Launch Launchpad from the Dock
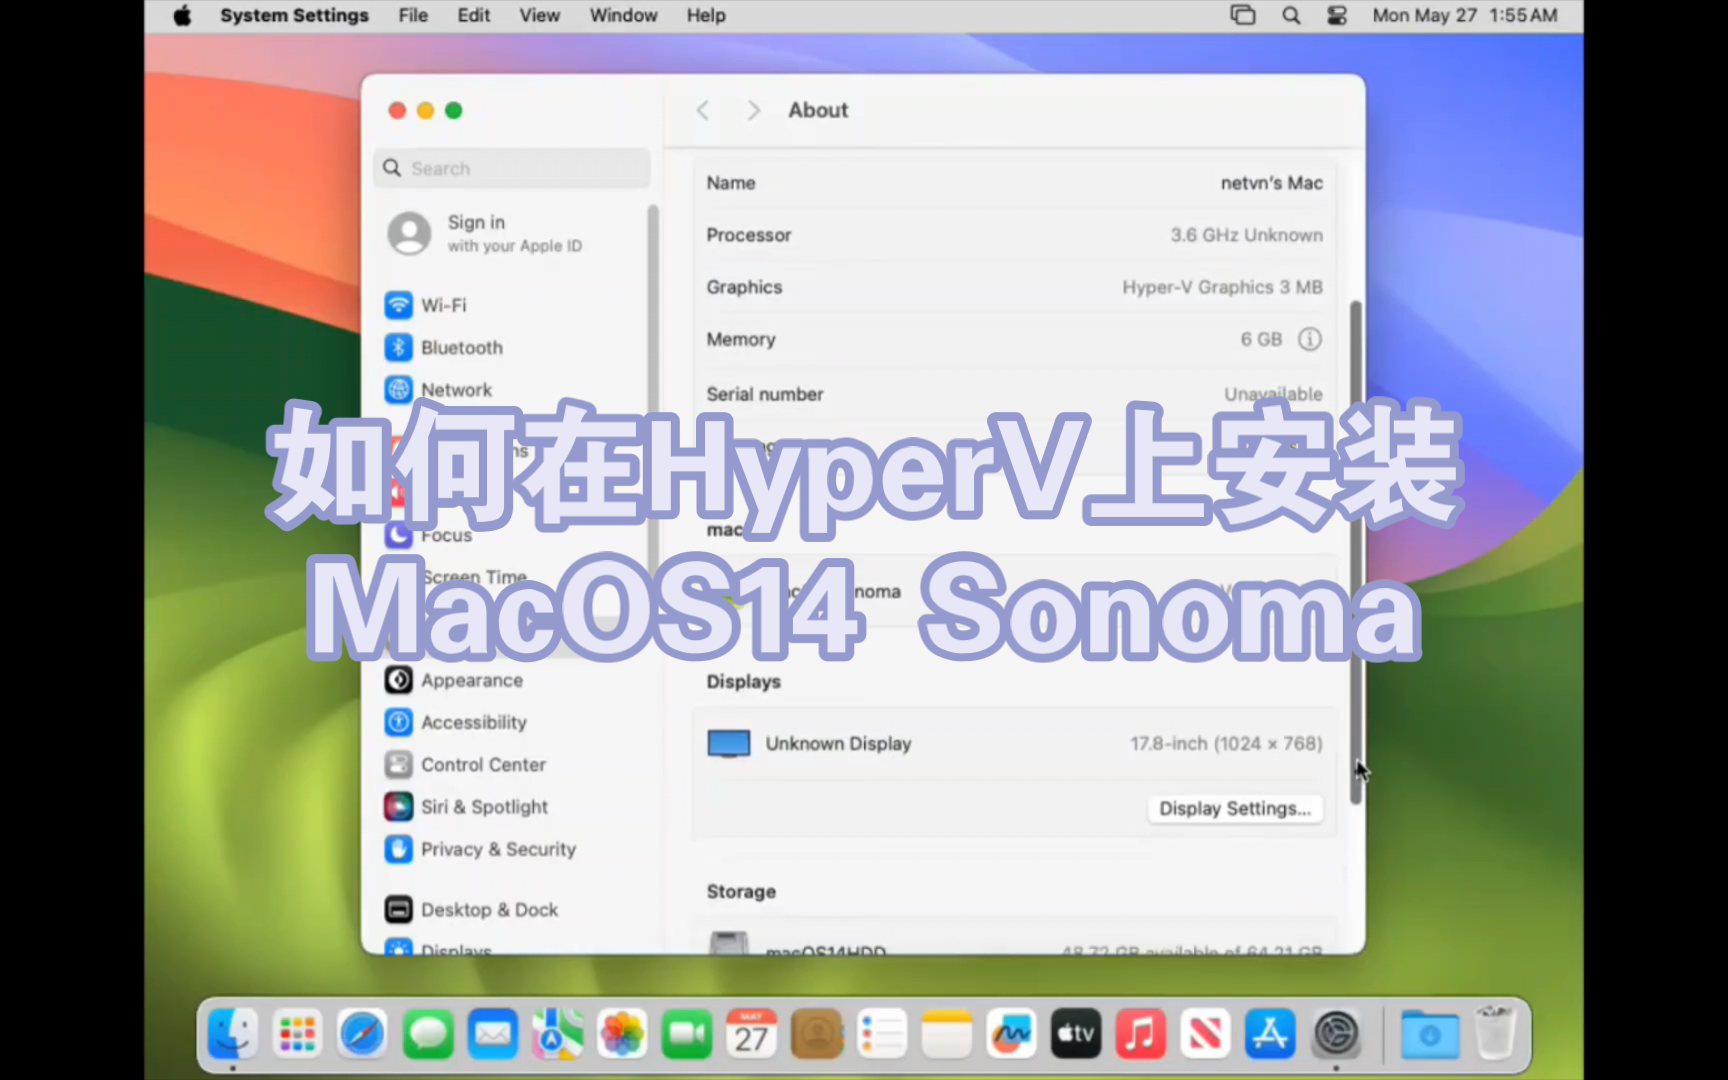The image size is (1728, 1080). point(297,1034)
